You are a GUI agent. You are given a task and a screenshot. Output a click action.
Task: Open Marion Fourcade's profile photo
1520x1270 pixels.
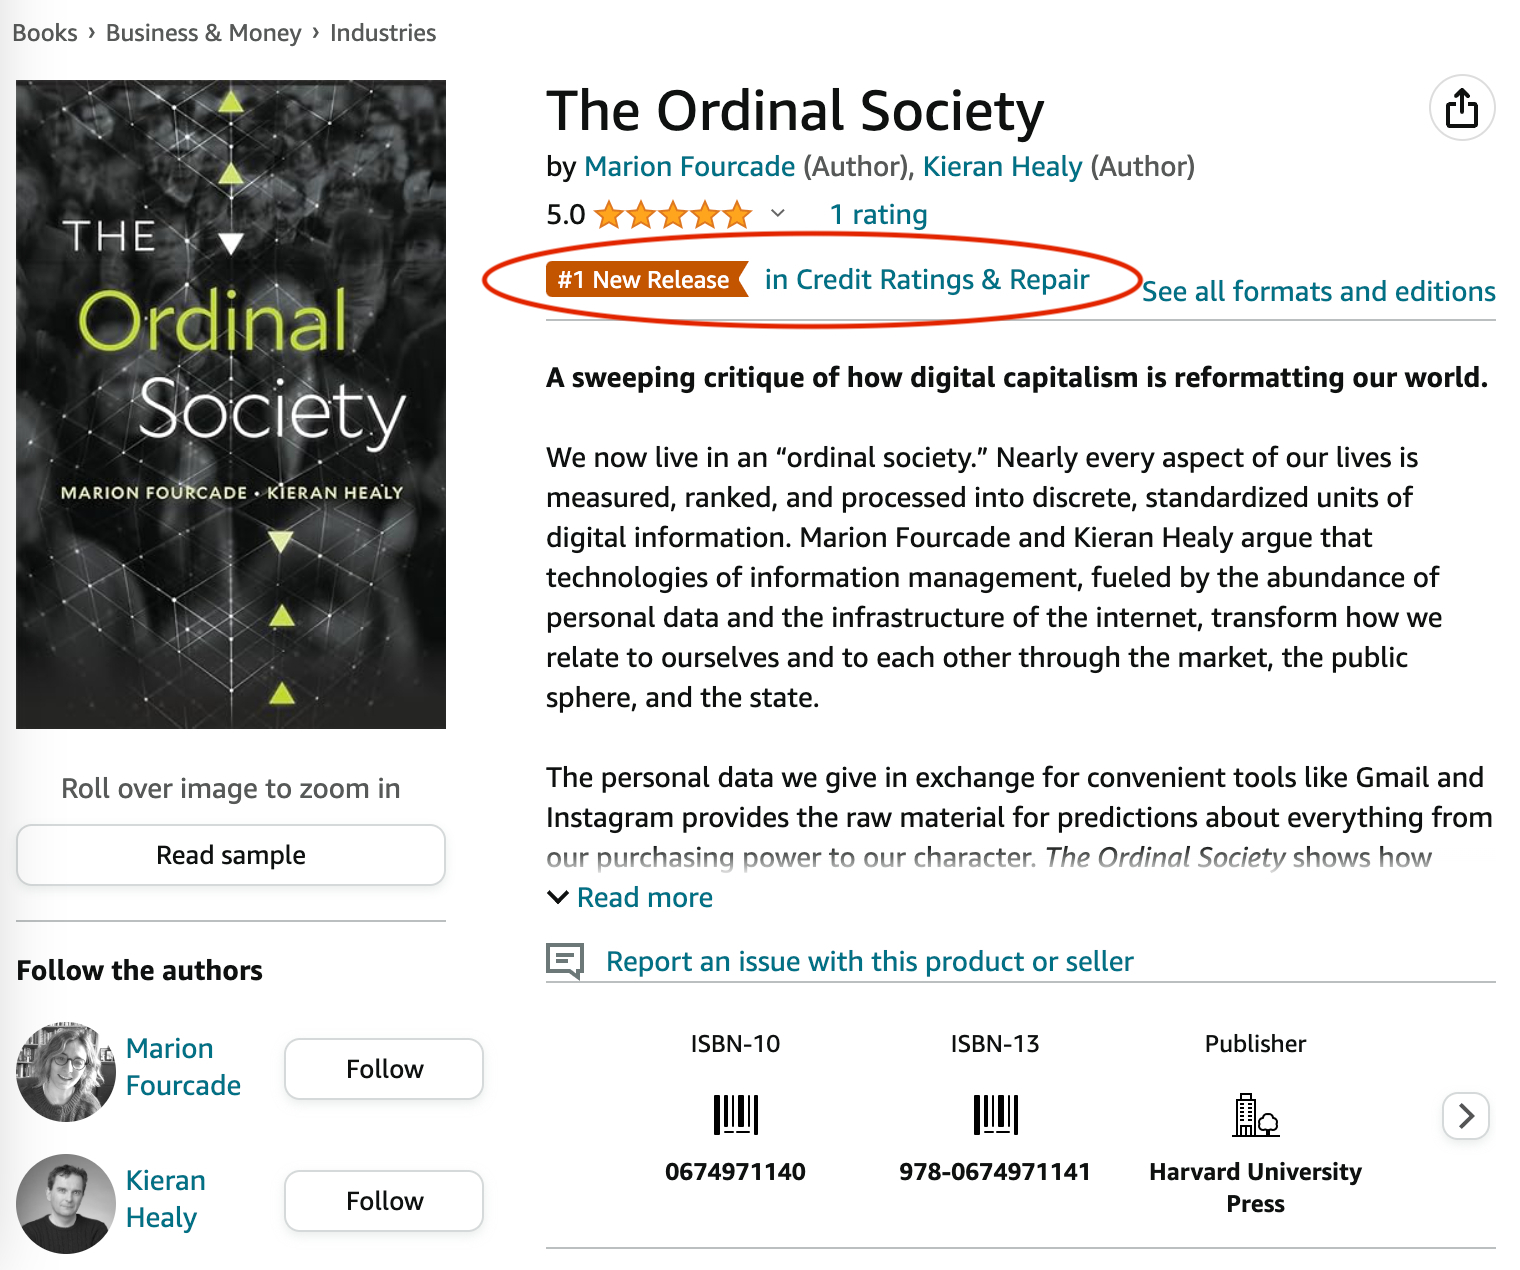coord(66,1071)
